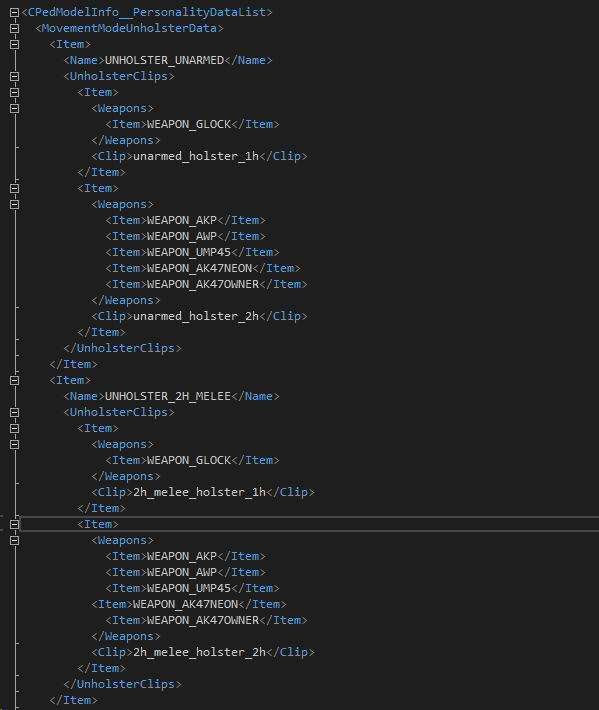Collapse the Item containing UNHOLSTER_2H_MELEE name
The image size is (599, 710).
pos(14,380)
